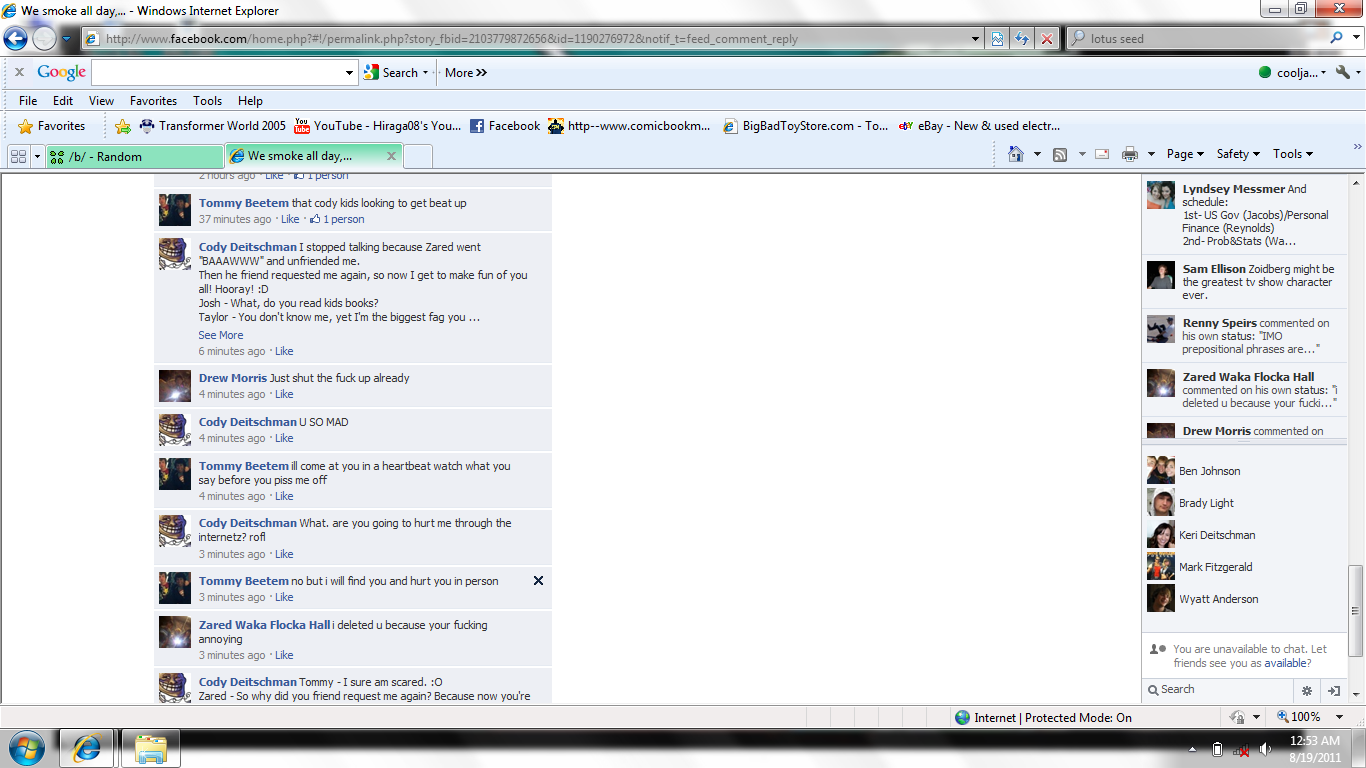Click the volume speaker tray icon
This screenshot has width=1366, height=768.
pos(1265,748)
